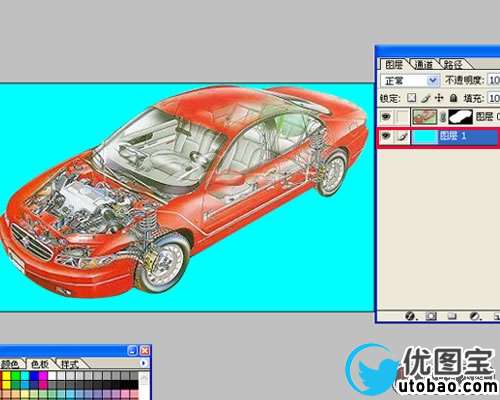Open the 颜色 (Color) tab in swatches panel
The height and width of the screenshot is (400, 500).
point(11,364)
